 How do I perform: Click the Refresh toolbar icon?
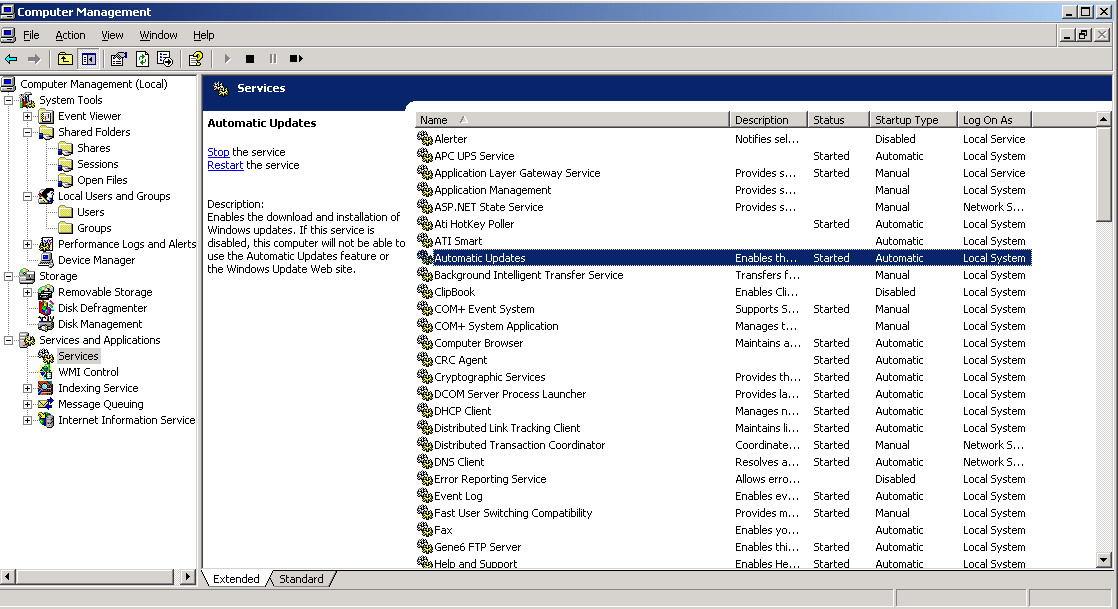[142, 59]
